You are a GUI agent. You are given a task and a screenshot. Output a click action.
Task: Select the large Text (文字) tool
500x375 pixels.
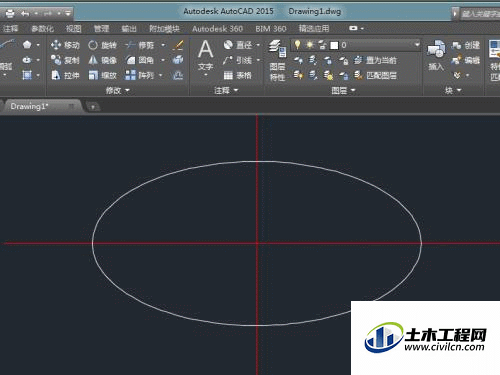205,55
